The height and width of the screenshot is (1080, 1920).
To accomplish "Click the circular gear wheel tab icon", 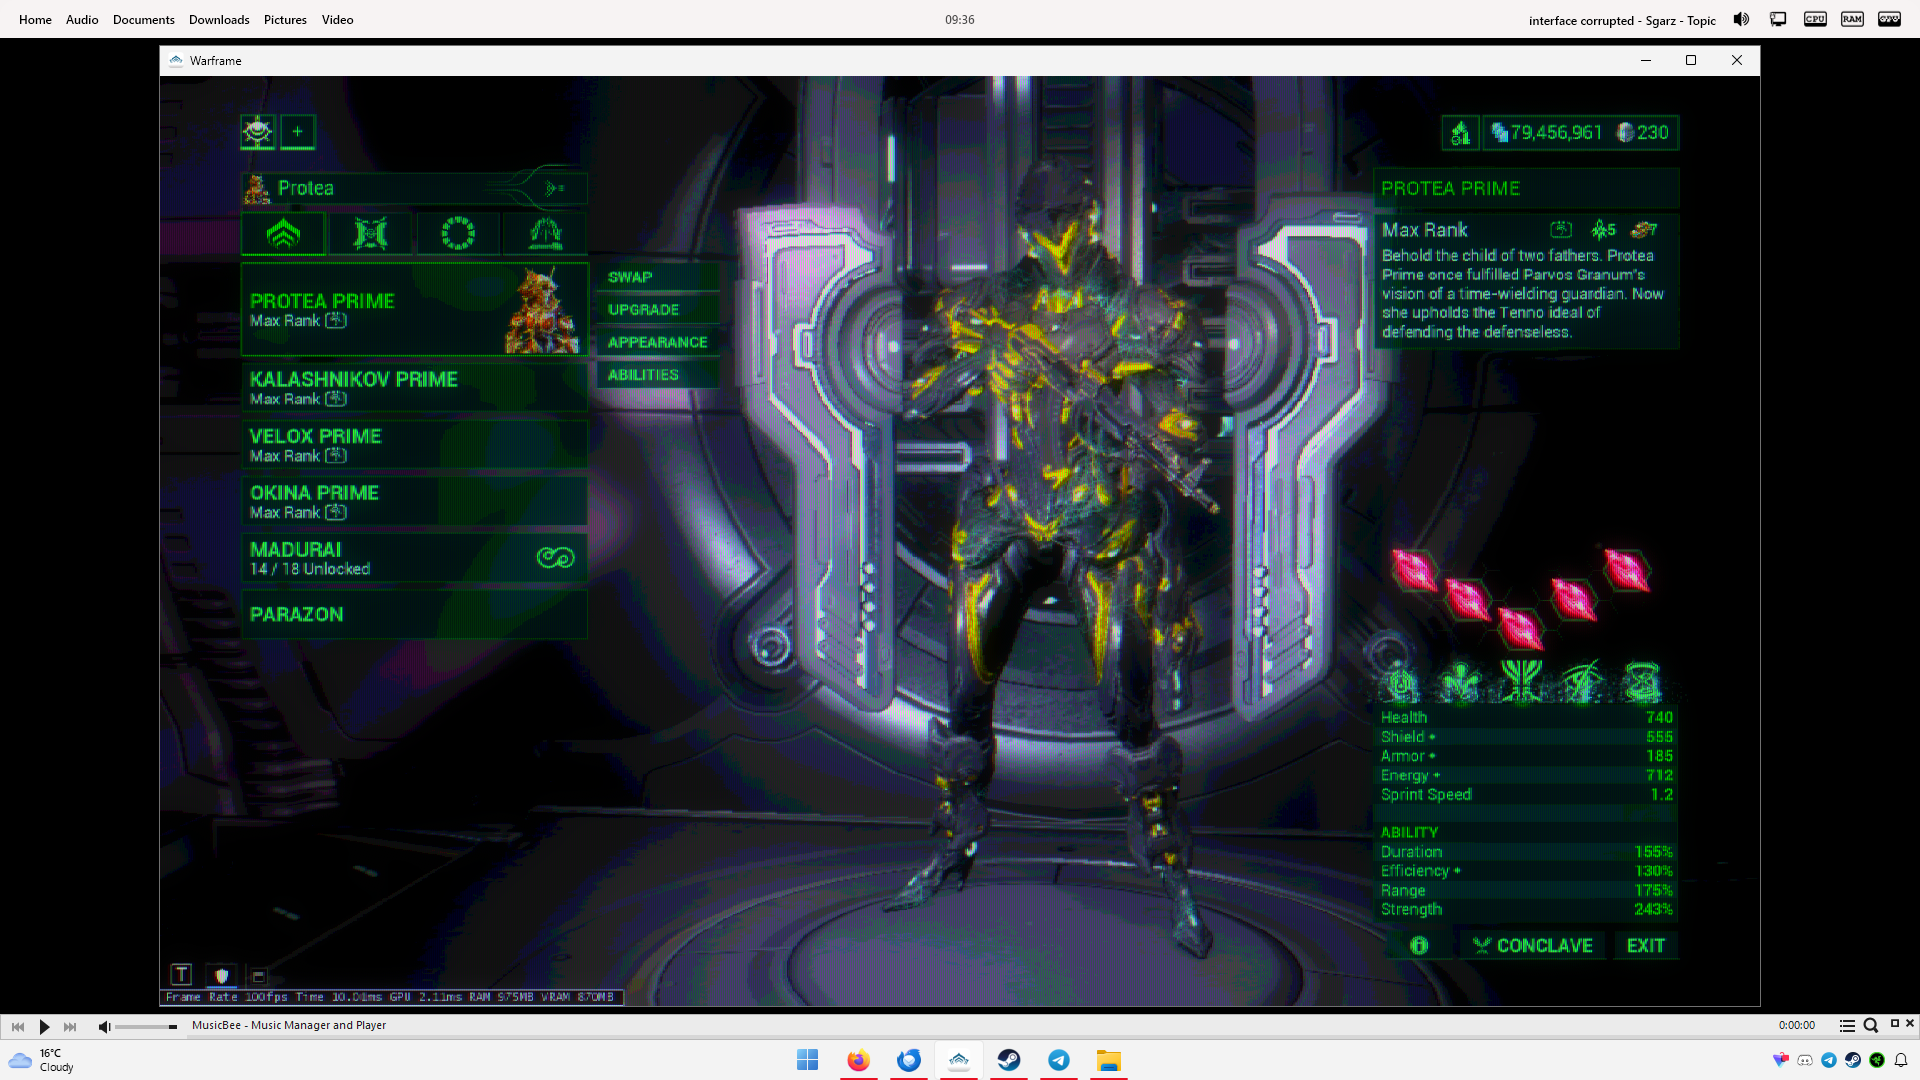I will pyautogui.click(x=458, y=233).
